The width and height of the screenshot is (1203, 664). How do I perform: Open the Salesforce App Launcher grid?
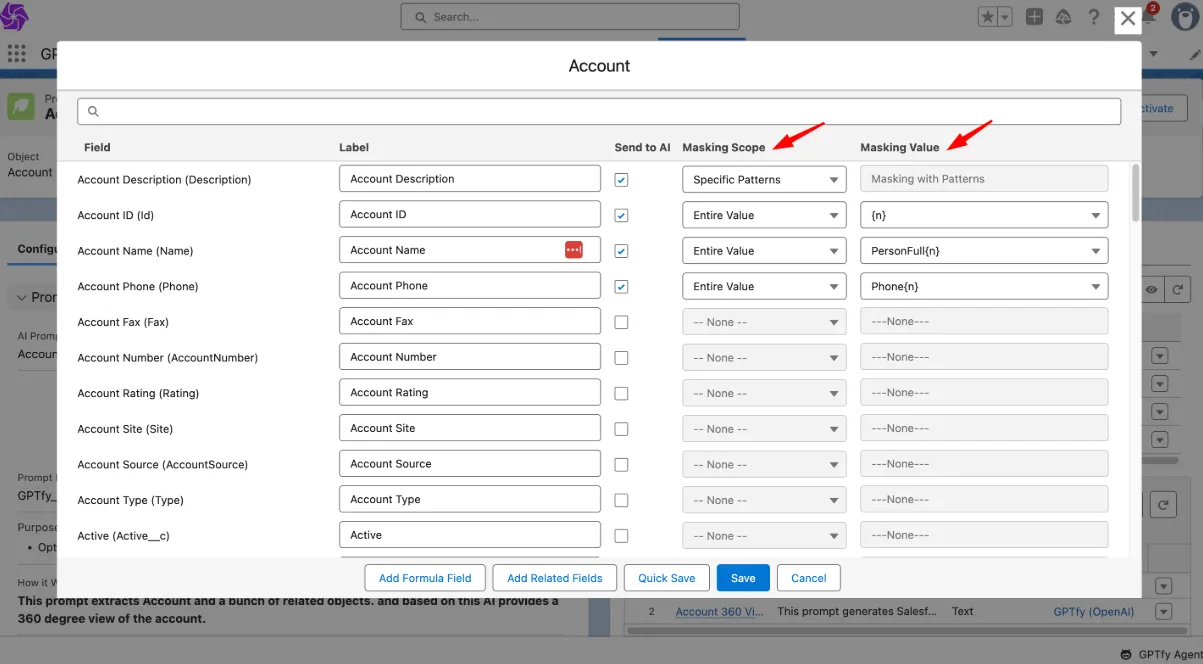pos(16,53)
